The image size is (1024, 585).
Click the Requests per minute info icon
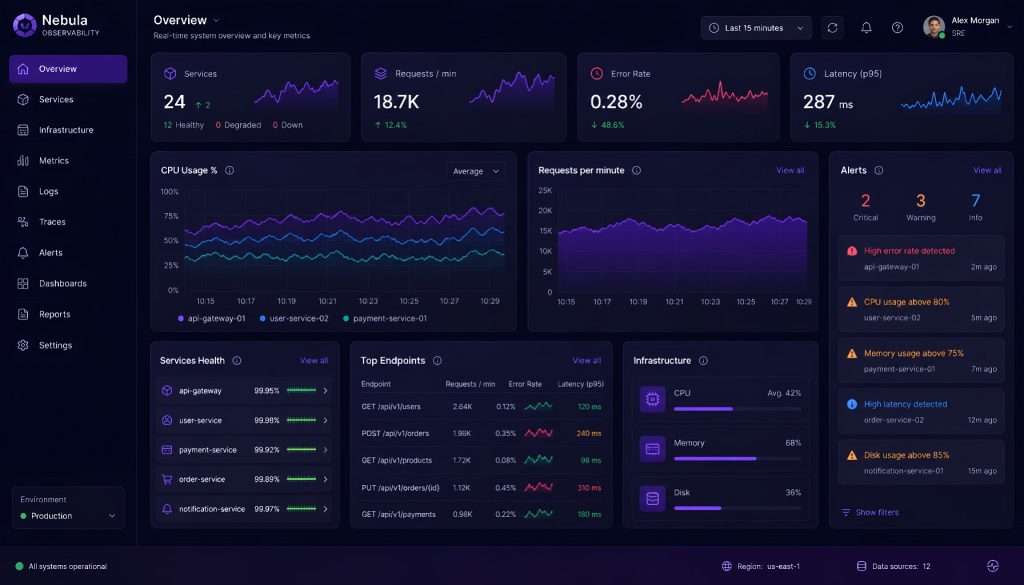[x=636, y=170]
